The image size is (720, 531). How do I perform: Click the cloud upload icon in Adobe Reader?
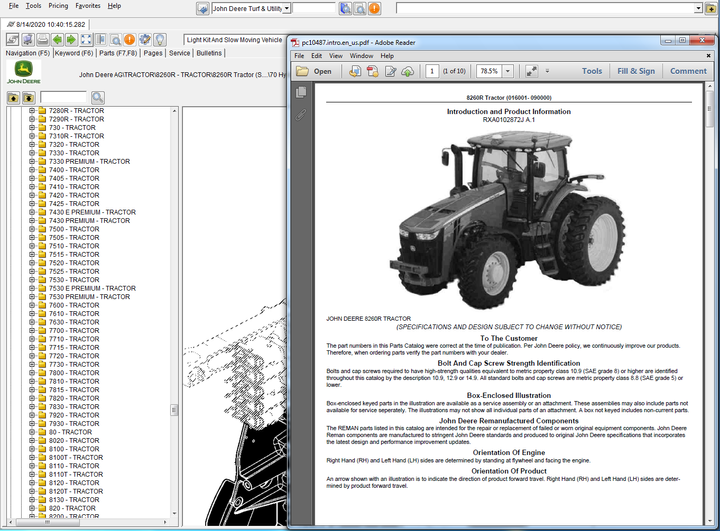click(408, 71)
